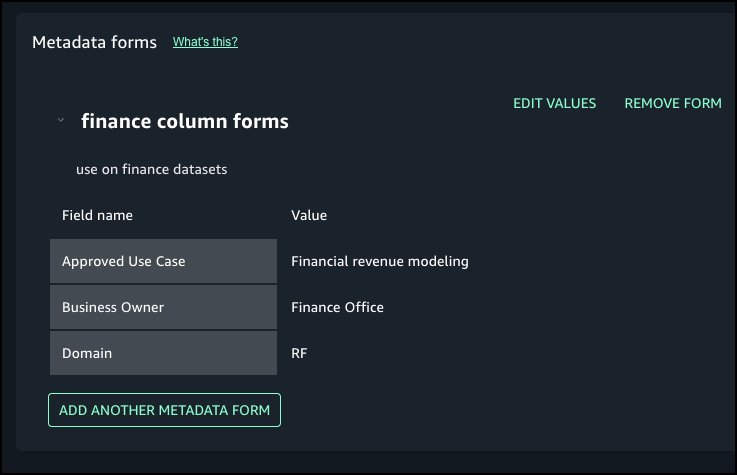Click the Finance Office value

pos(337,307)
